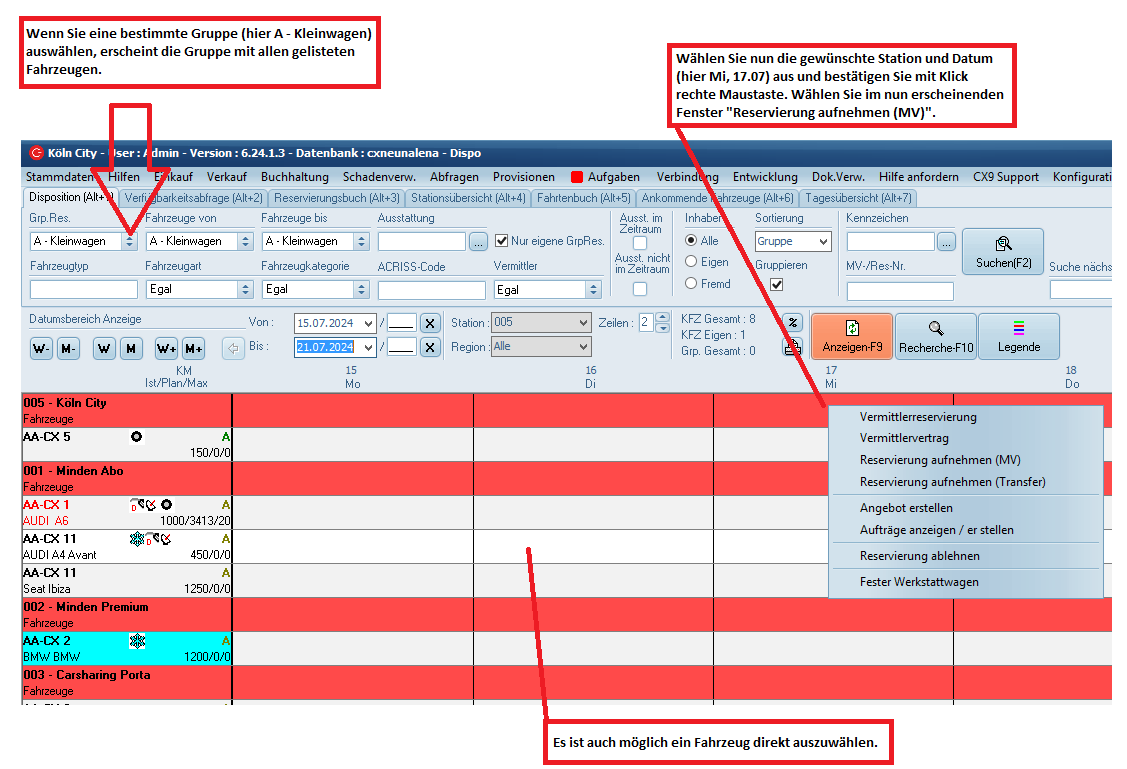Uncheck Nur eigene GrpRes. checkbox
Viewport: 1127px width, 769px height.
pos(502,241)
